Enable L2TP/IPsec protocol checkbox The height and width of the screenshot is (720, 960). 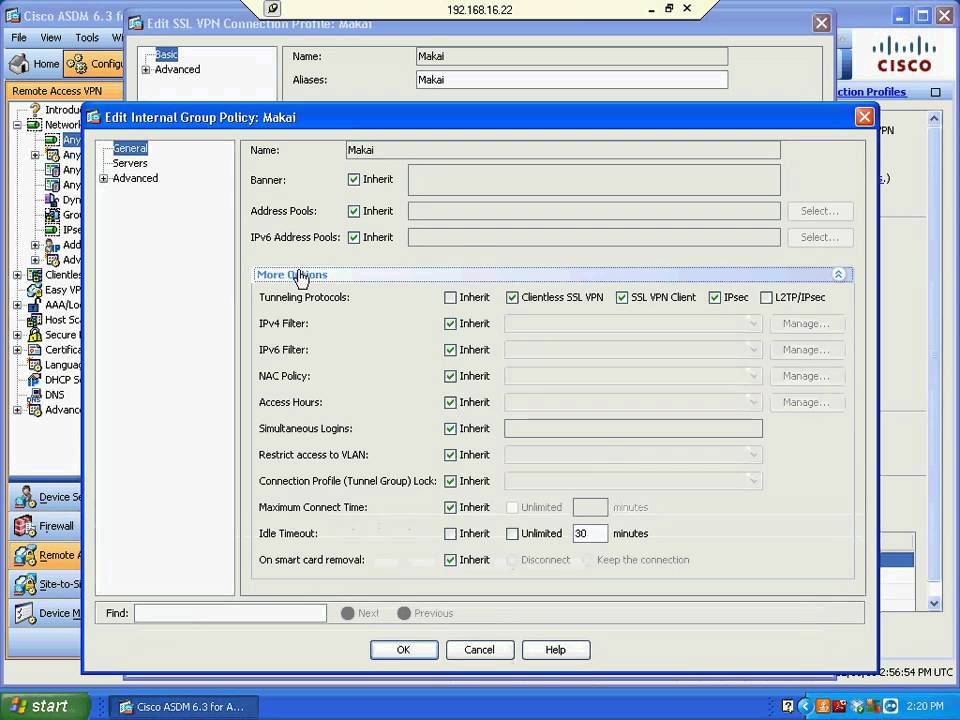765,298
